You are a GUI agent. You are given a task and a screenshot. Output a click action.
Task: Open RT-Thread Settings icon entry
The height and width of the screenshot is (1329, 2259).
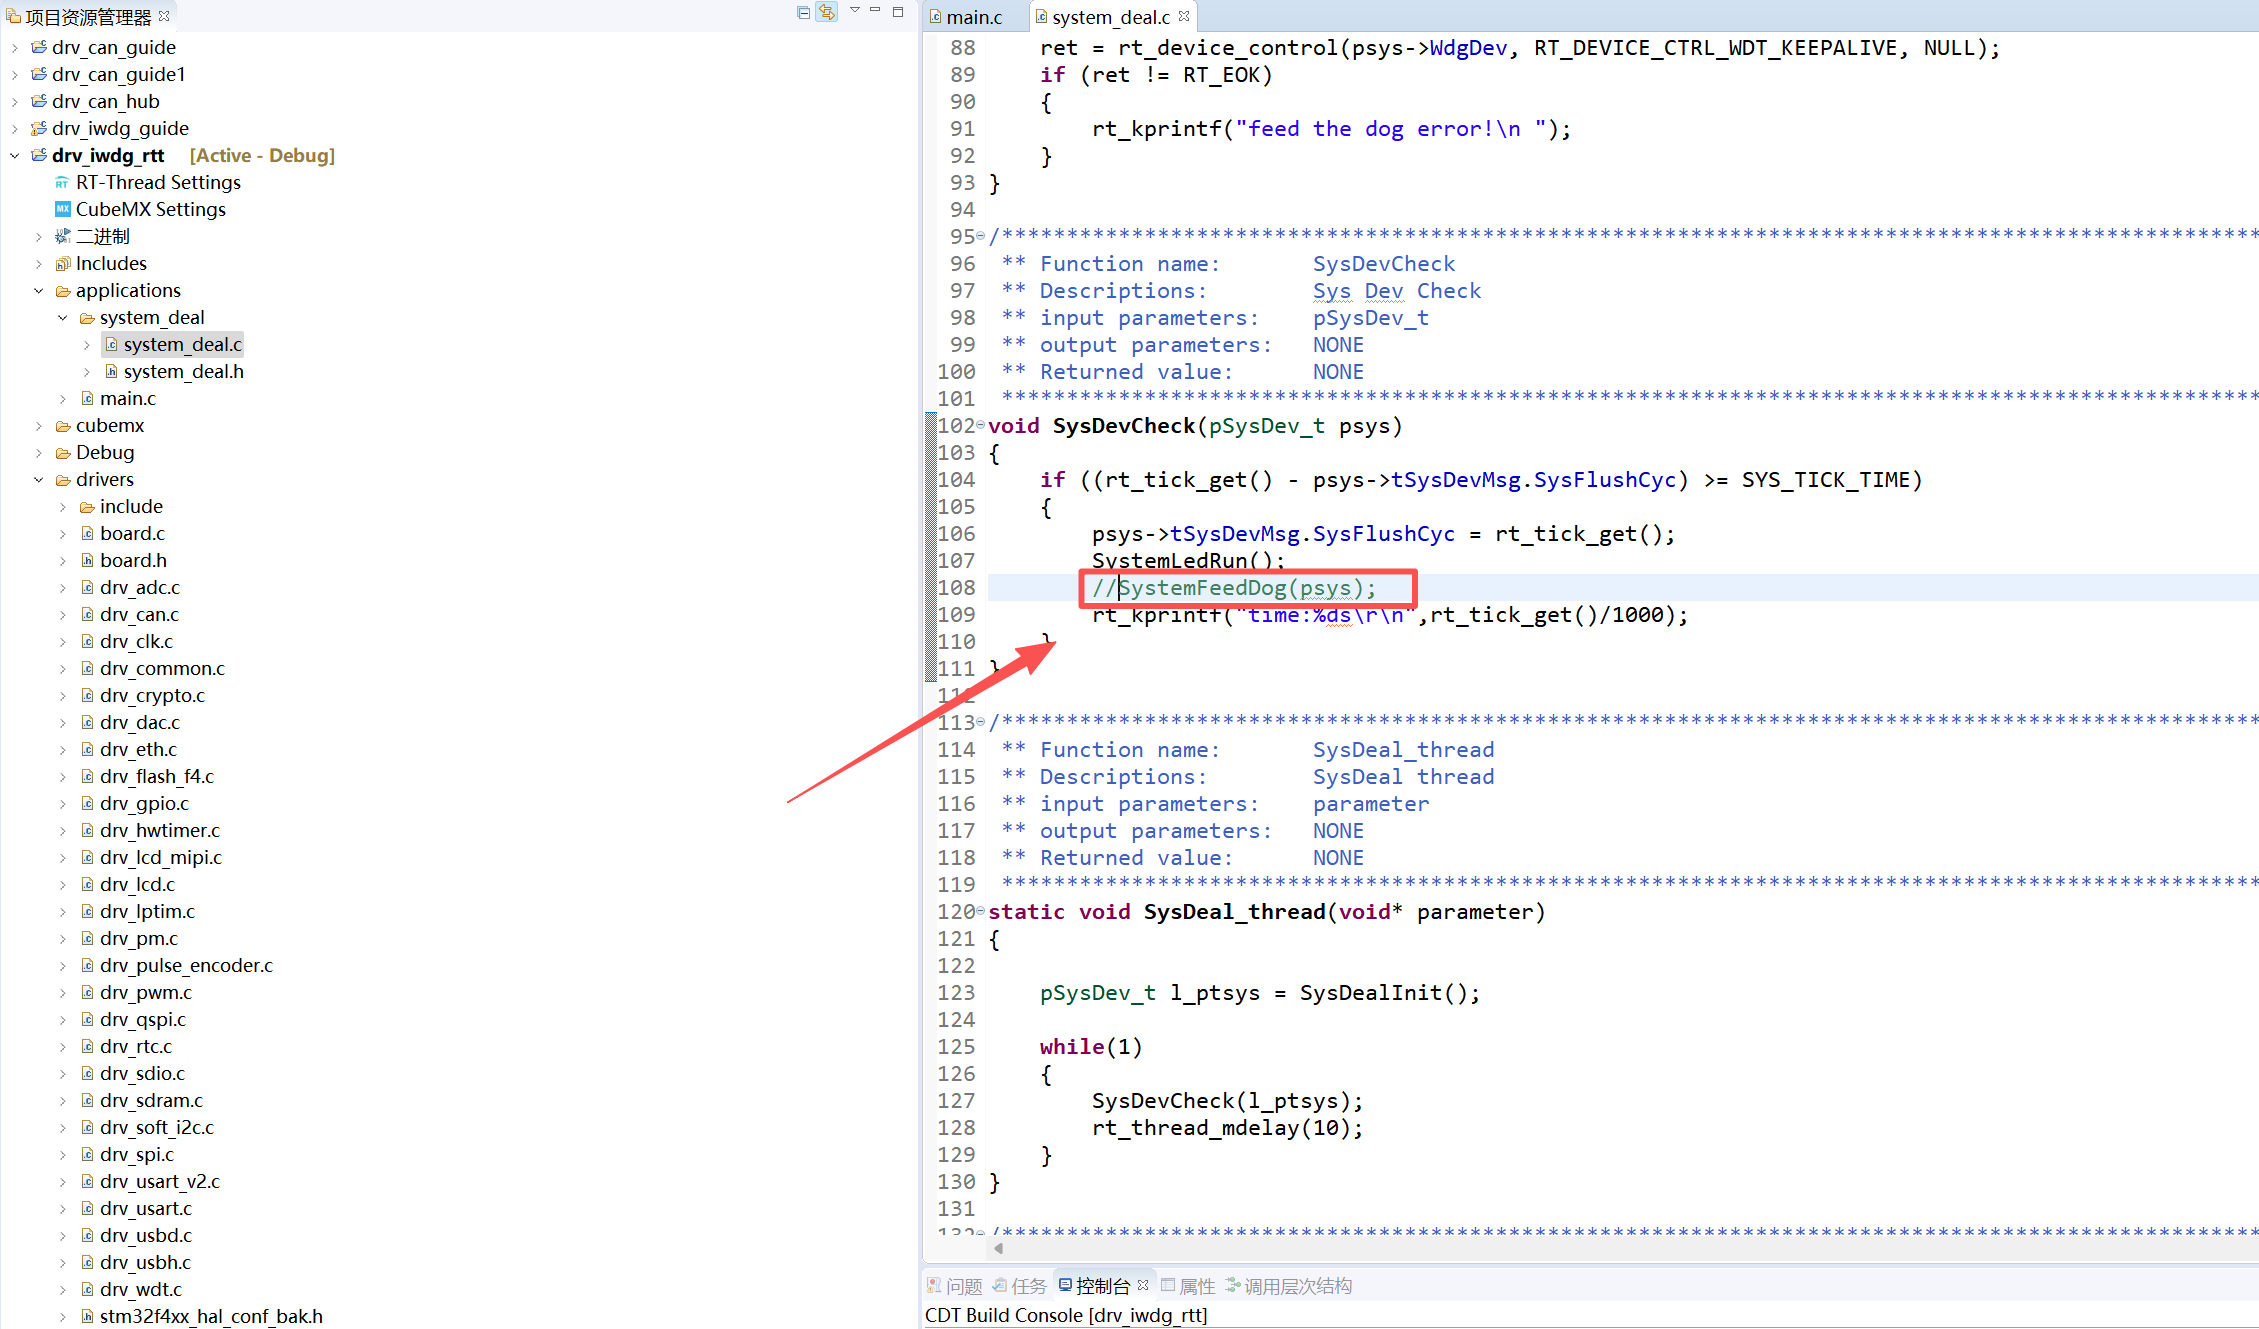(x=62, y=183)
